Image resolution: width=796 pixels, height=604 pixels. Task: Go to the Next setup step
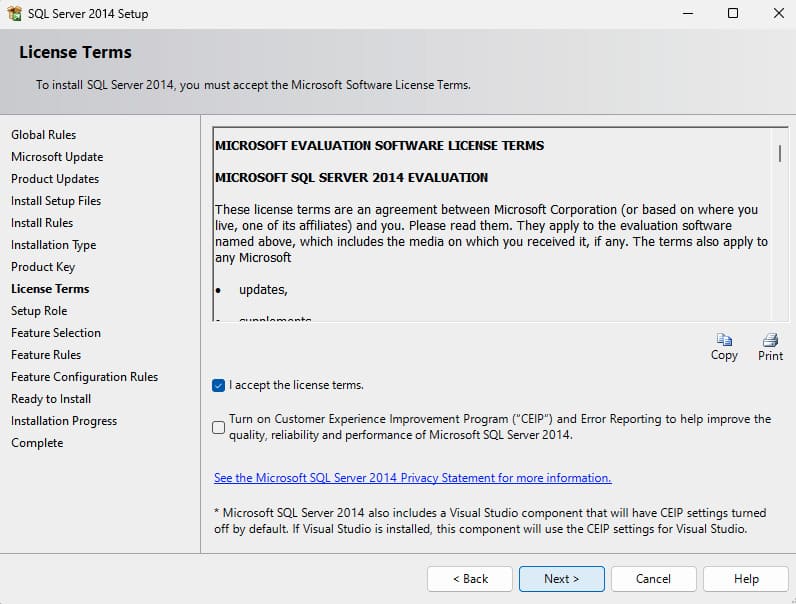[x=561, y=579]
